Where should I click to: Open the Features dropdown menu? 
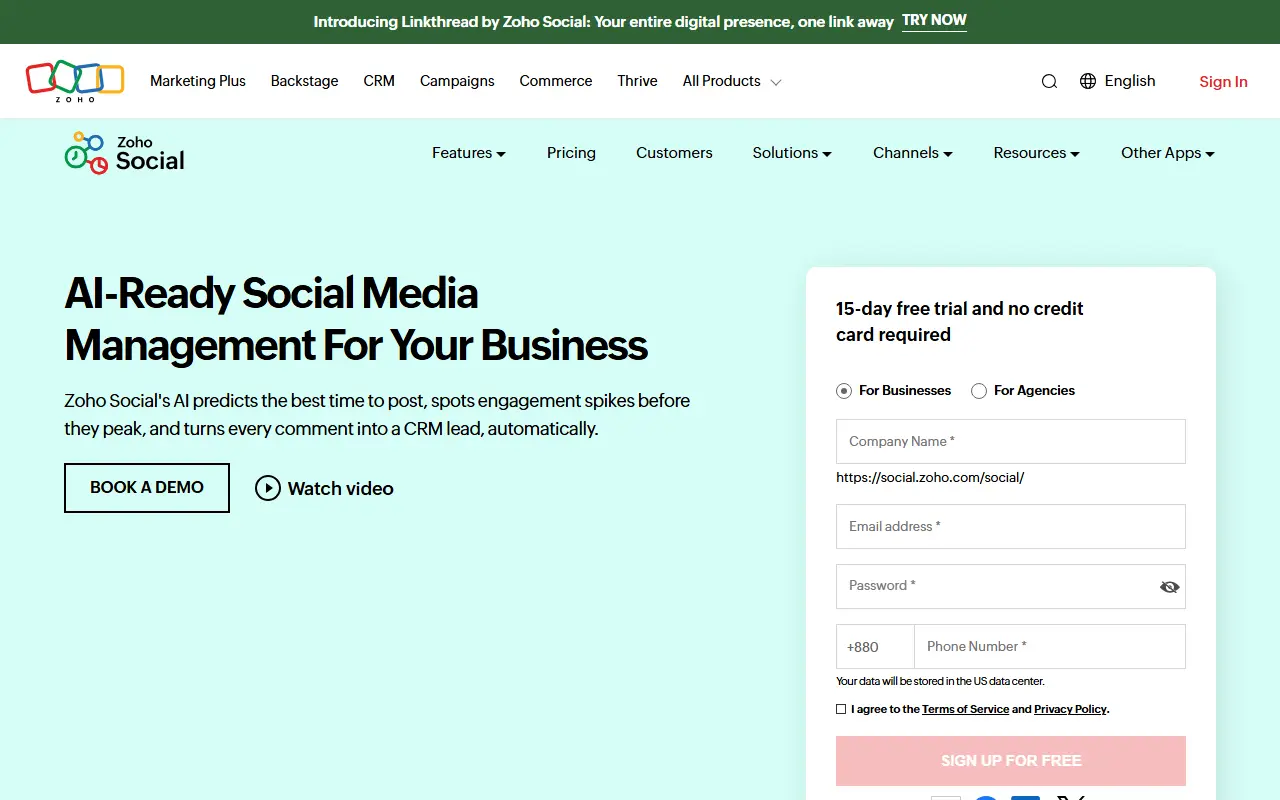(x=469, y=153)
